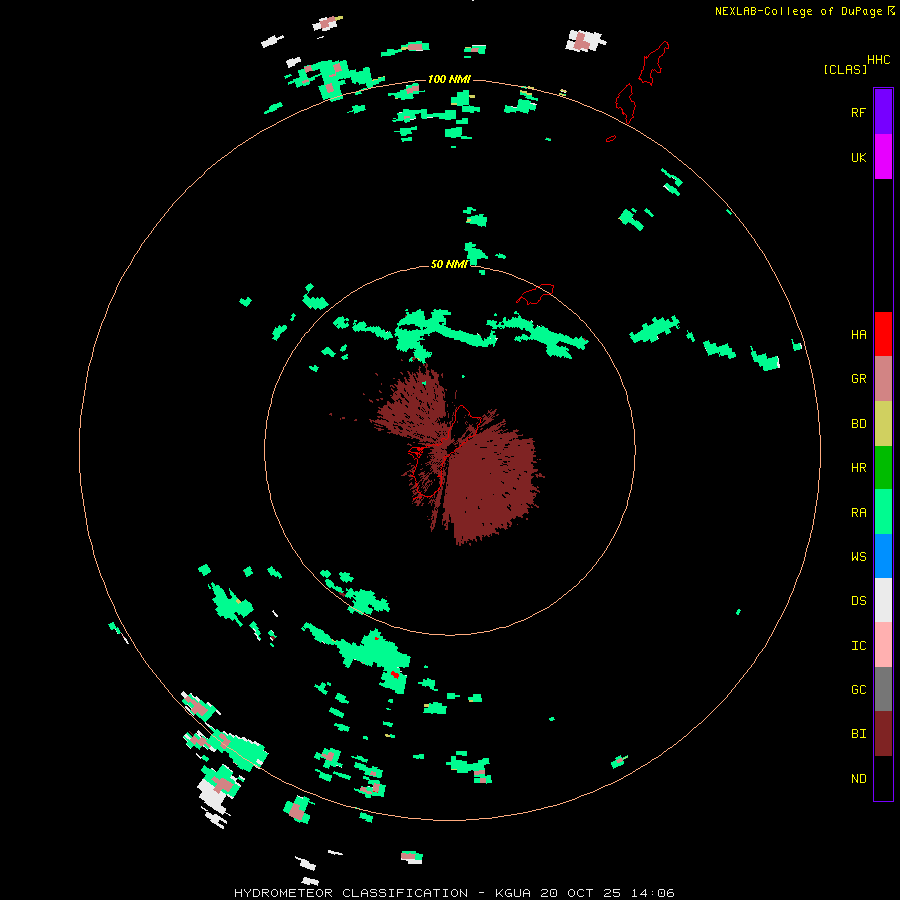Pick the HR dark green swatch
Image resolution: width=900 pixels, height=900 pixels.
pos(883,468)
